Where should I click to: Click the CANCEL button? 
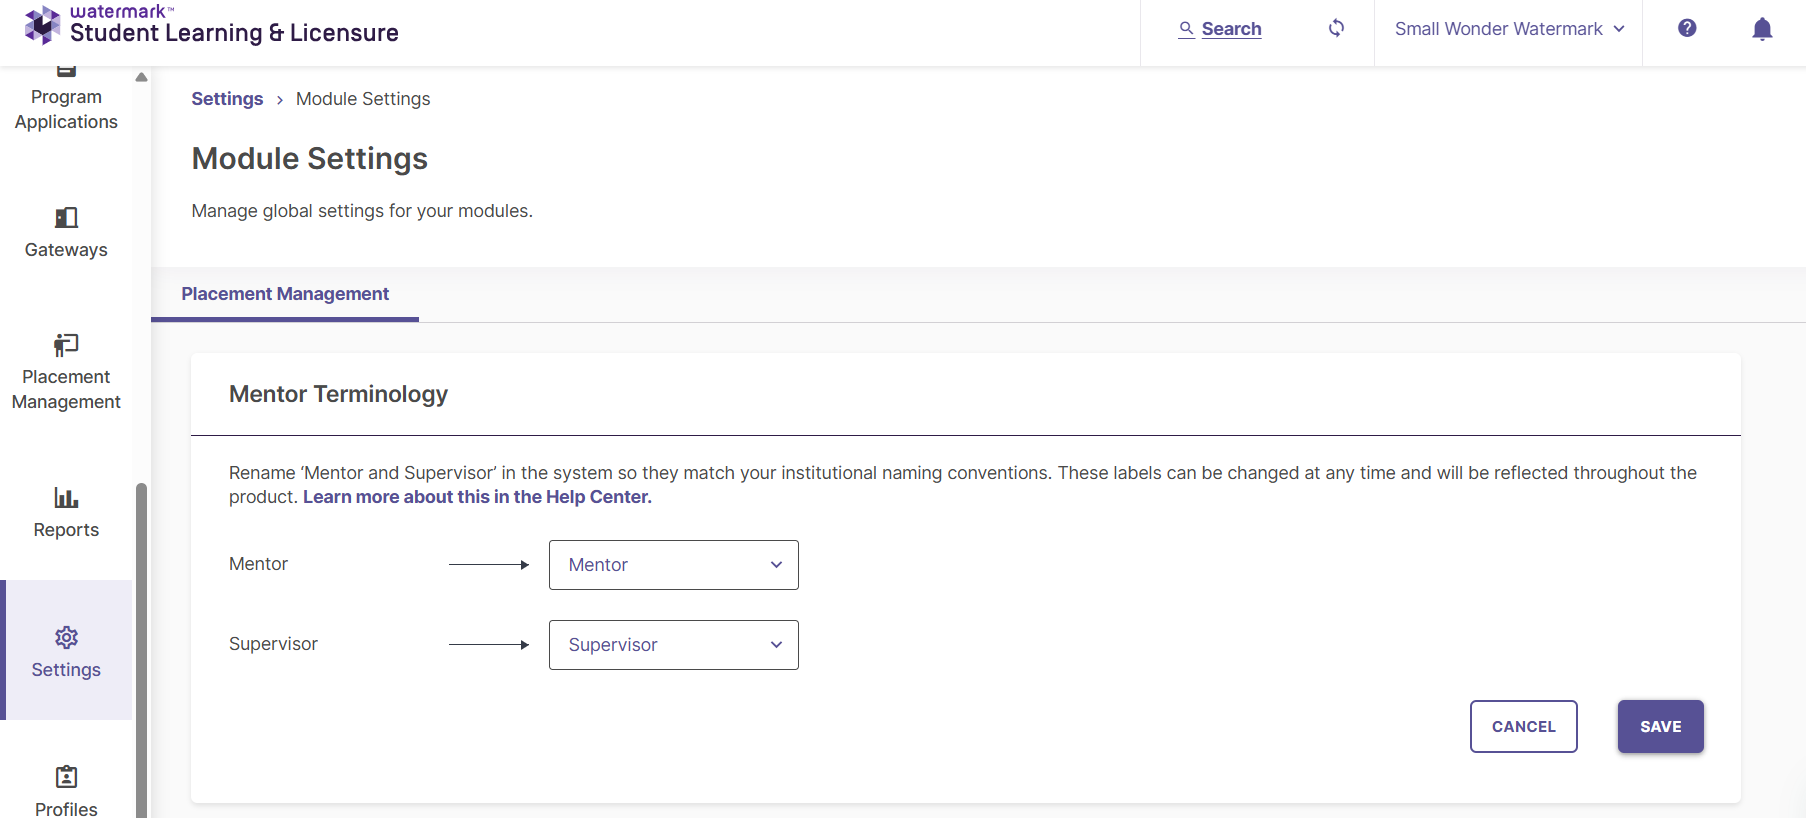[1524, 727]
